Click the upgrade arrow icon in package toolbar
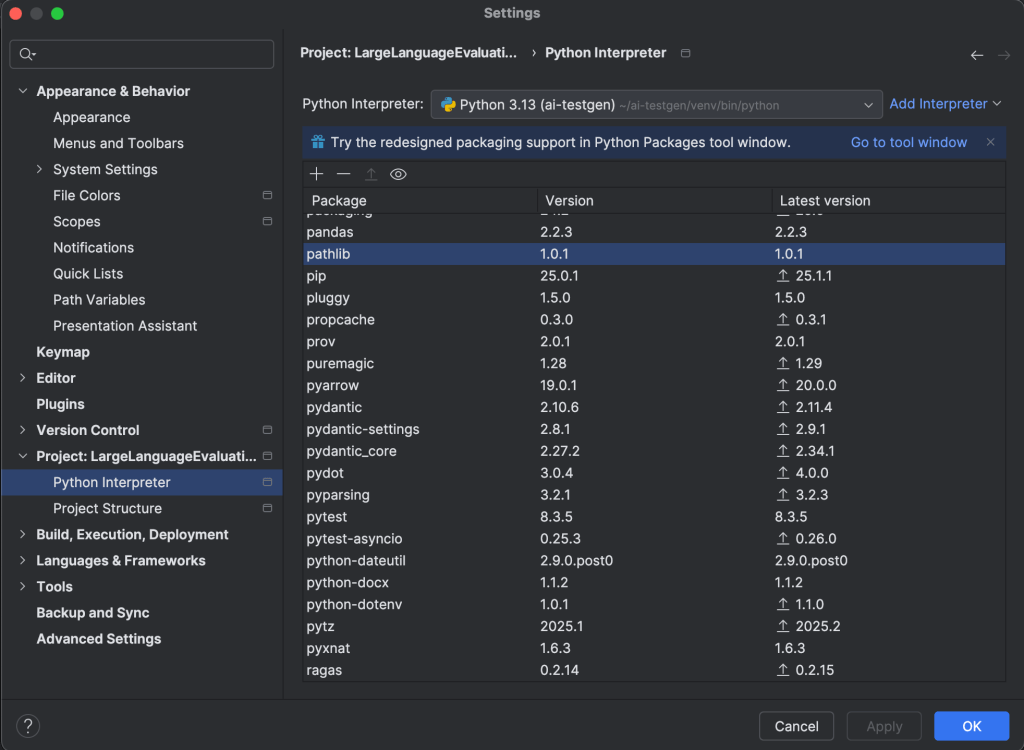1024x750 pixels. [371, 174]
